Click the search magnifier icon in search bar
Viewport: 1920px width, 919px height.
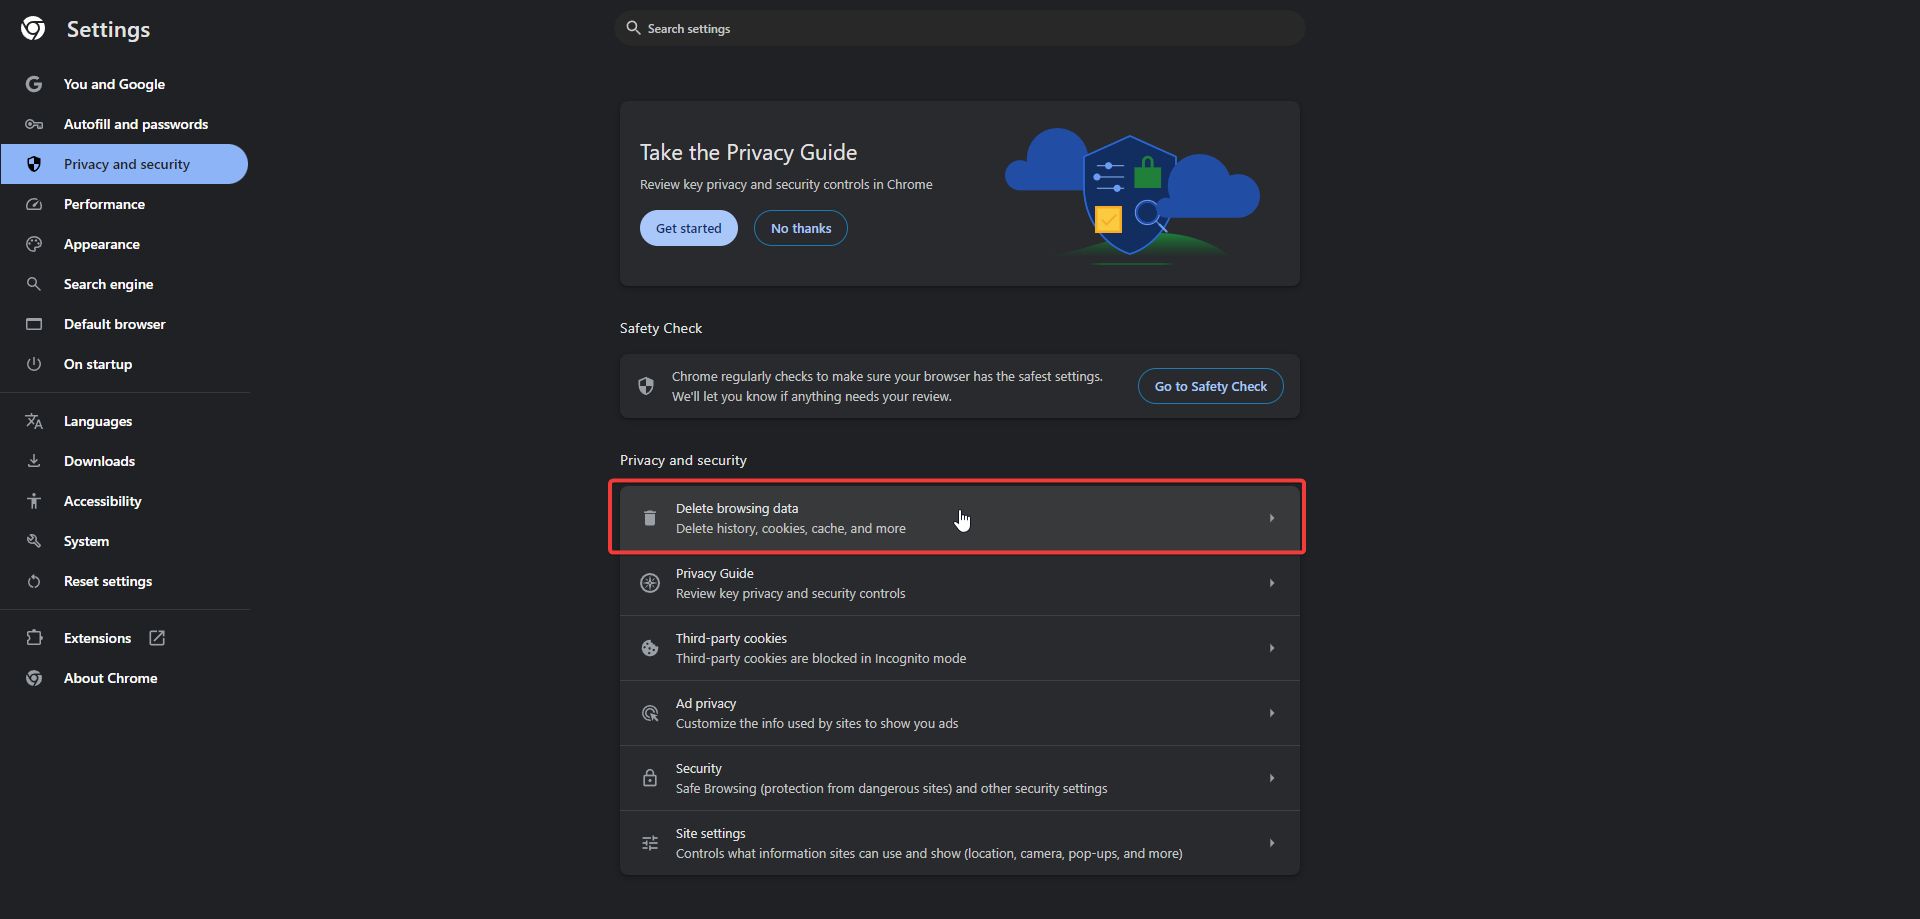pos(633,28)
